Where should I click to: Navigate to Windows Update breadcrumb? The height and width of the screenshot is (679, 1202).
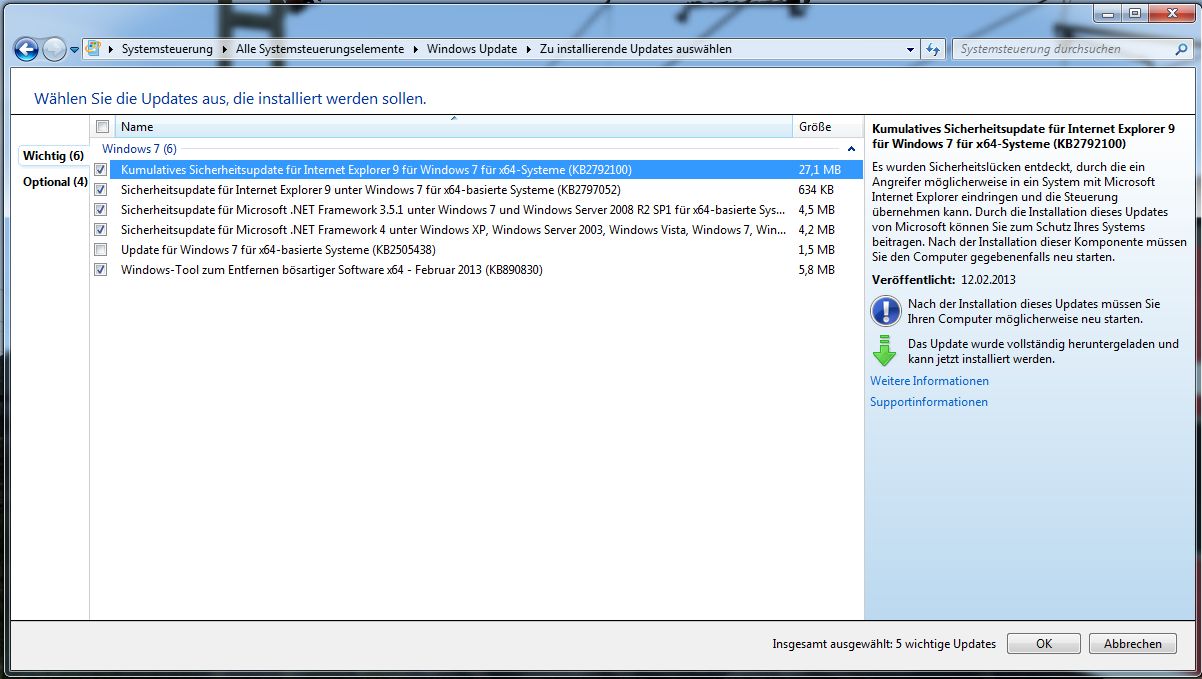(472, 49)
